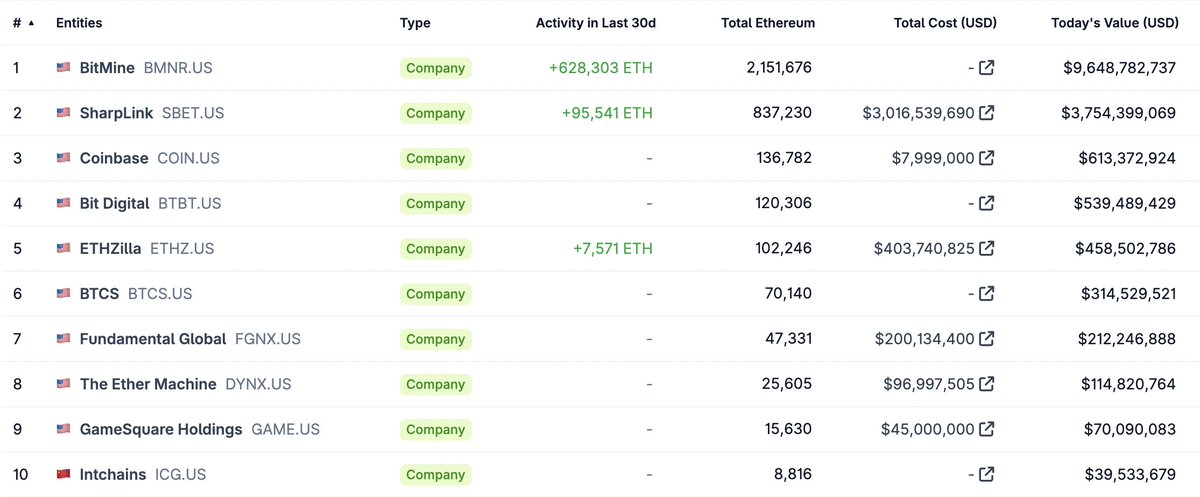This screenshot has height=497, width=1200.
Task: Open the BitMine entity link
Action: [107, 68]
